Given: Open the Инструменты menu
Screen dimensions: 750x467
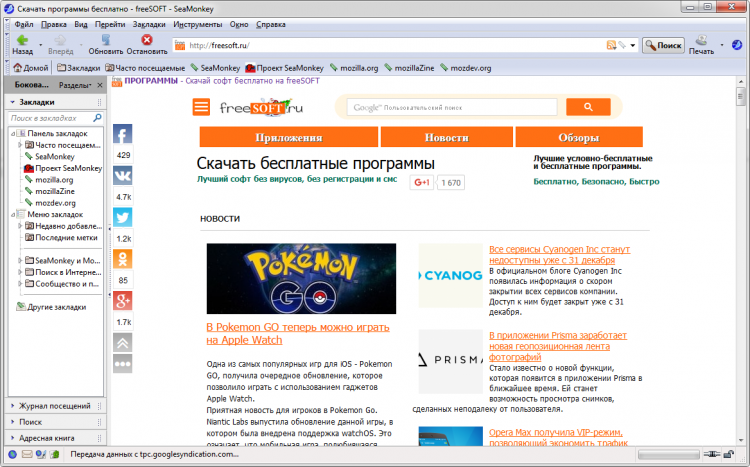Looking at the screenshot, I should 198,24.
